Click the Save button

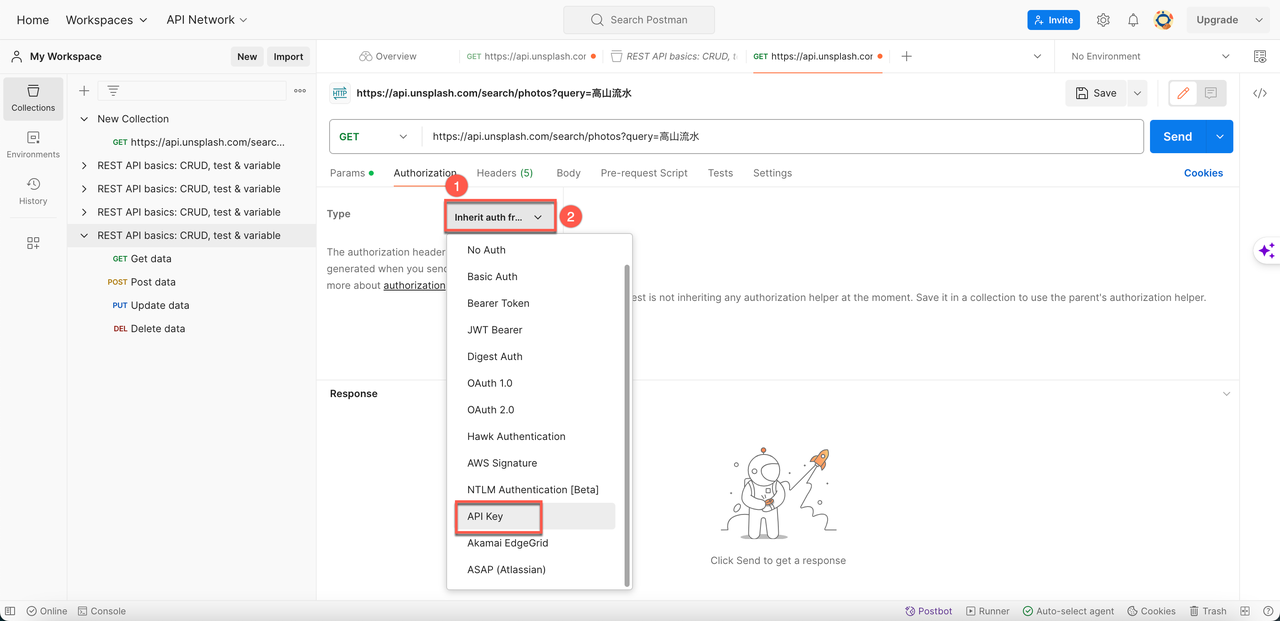click(1096, 93)
